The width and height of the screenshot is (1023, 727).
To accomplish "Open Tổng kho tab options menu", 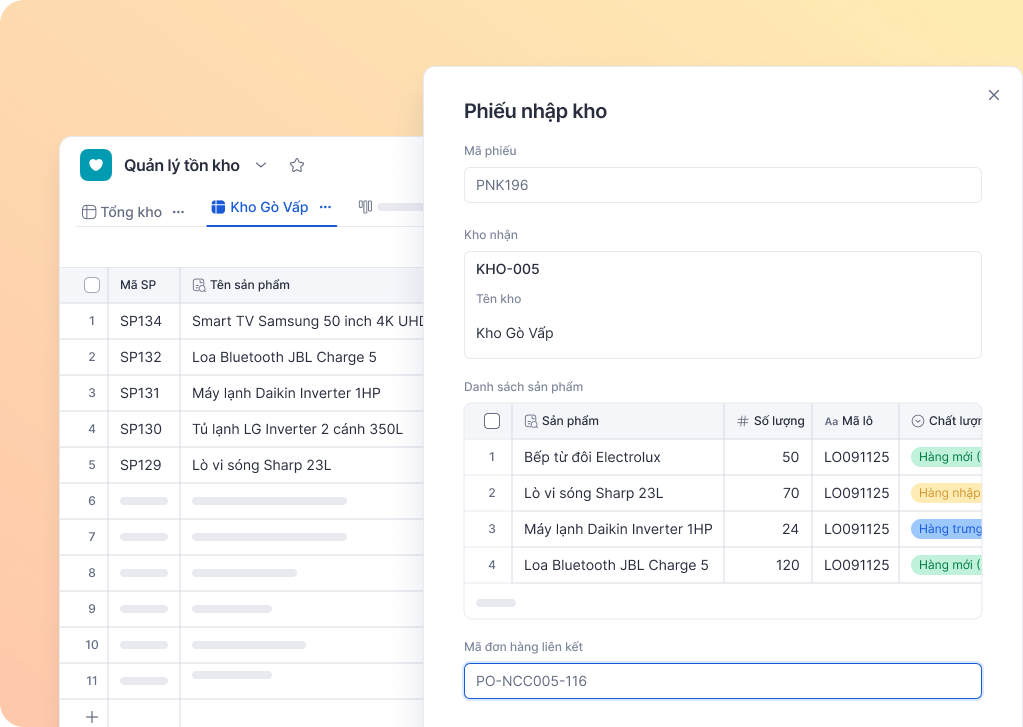I will click(178, 212).
